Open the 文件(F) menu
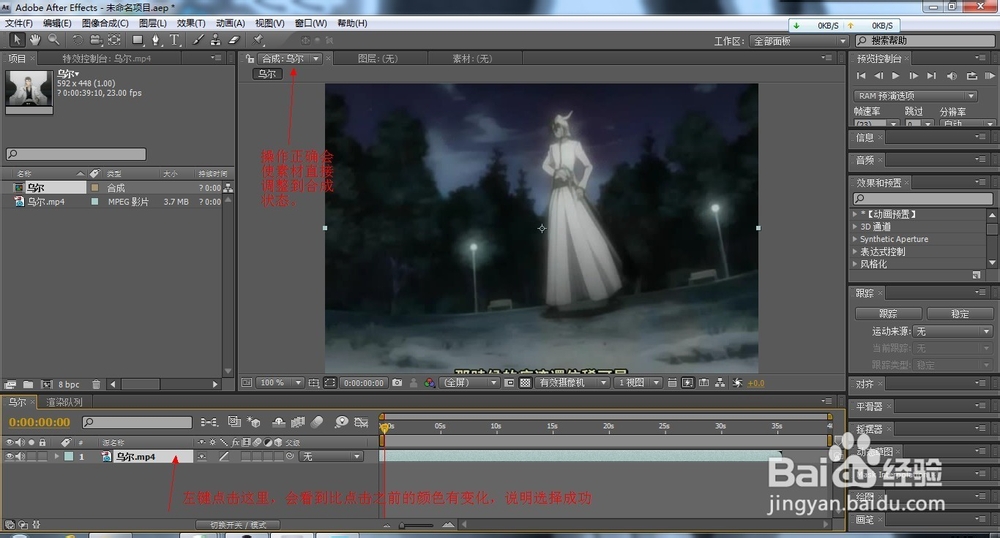 (19, 23)
